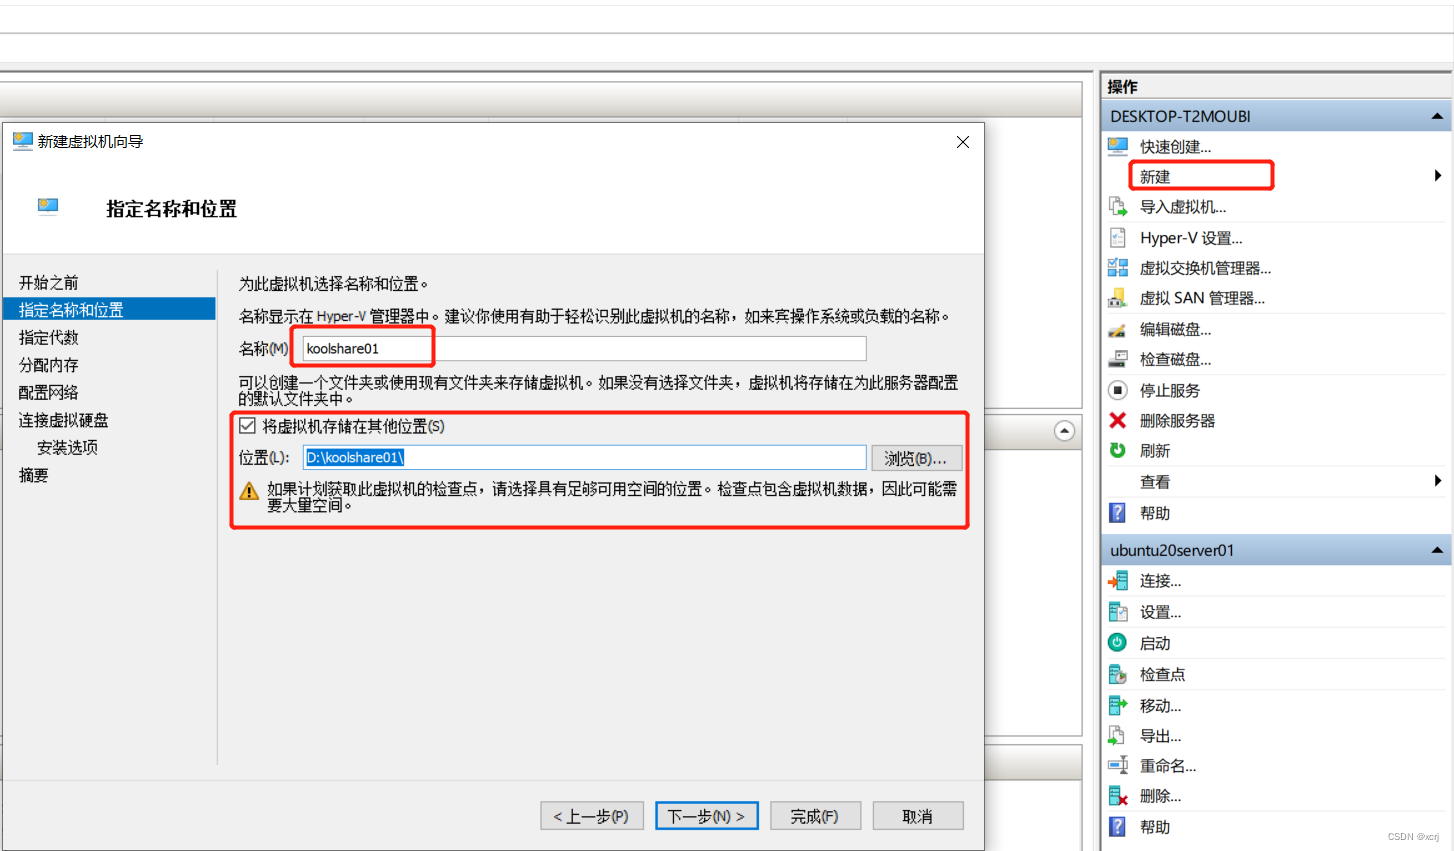Screen dimensions: 1454x851
Task: Click the Virtual SAN Manager icon
Action: 1118,298
